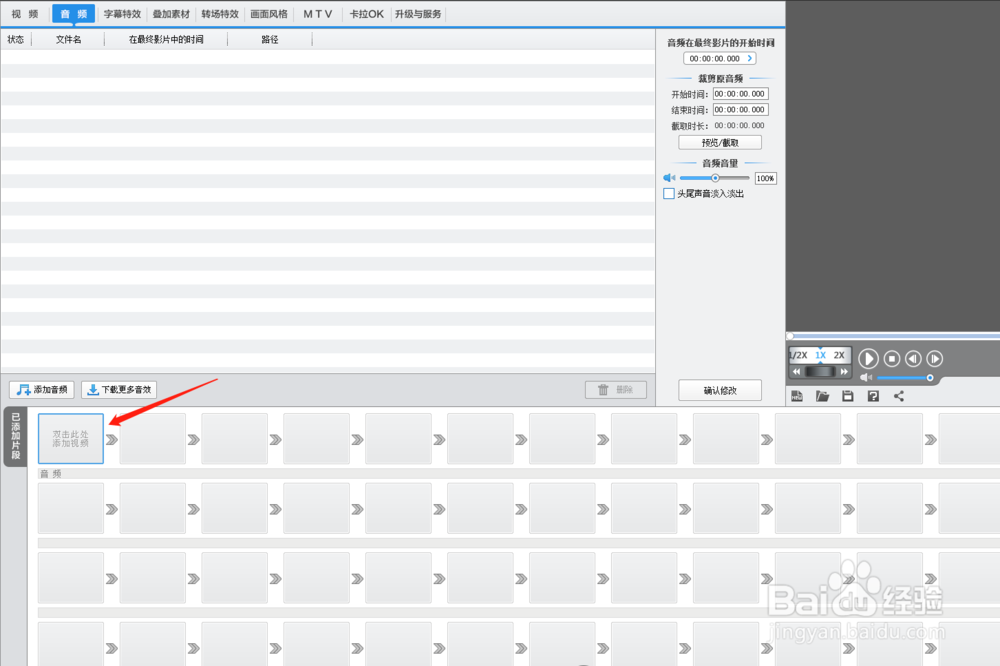Step to the previous frame
The width and height of the screenshot is (1000, 666).
(x=913, y=358)
